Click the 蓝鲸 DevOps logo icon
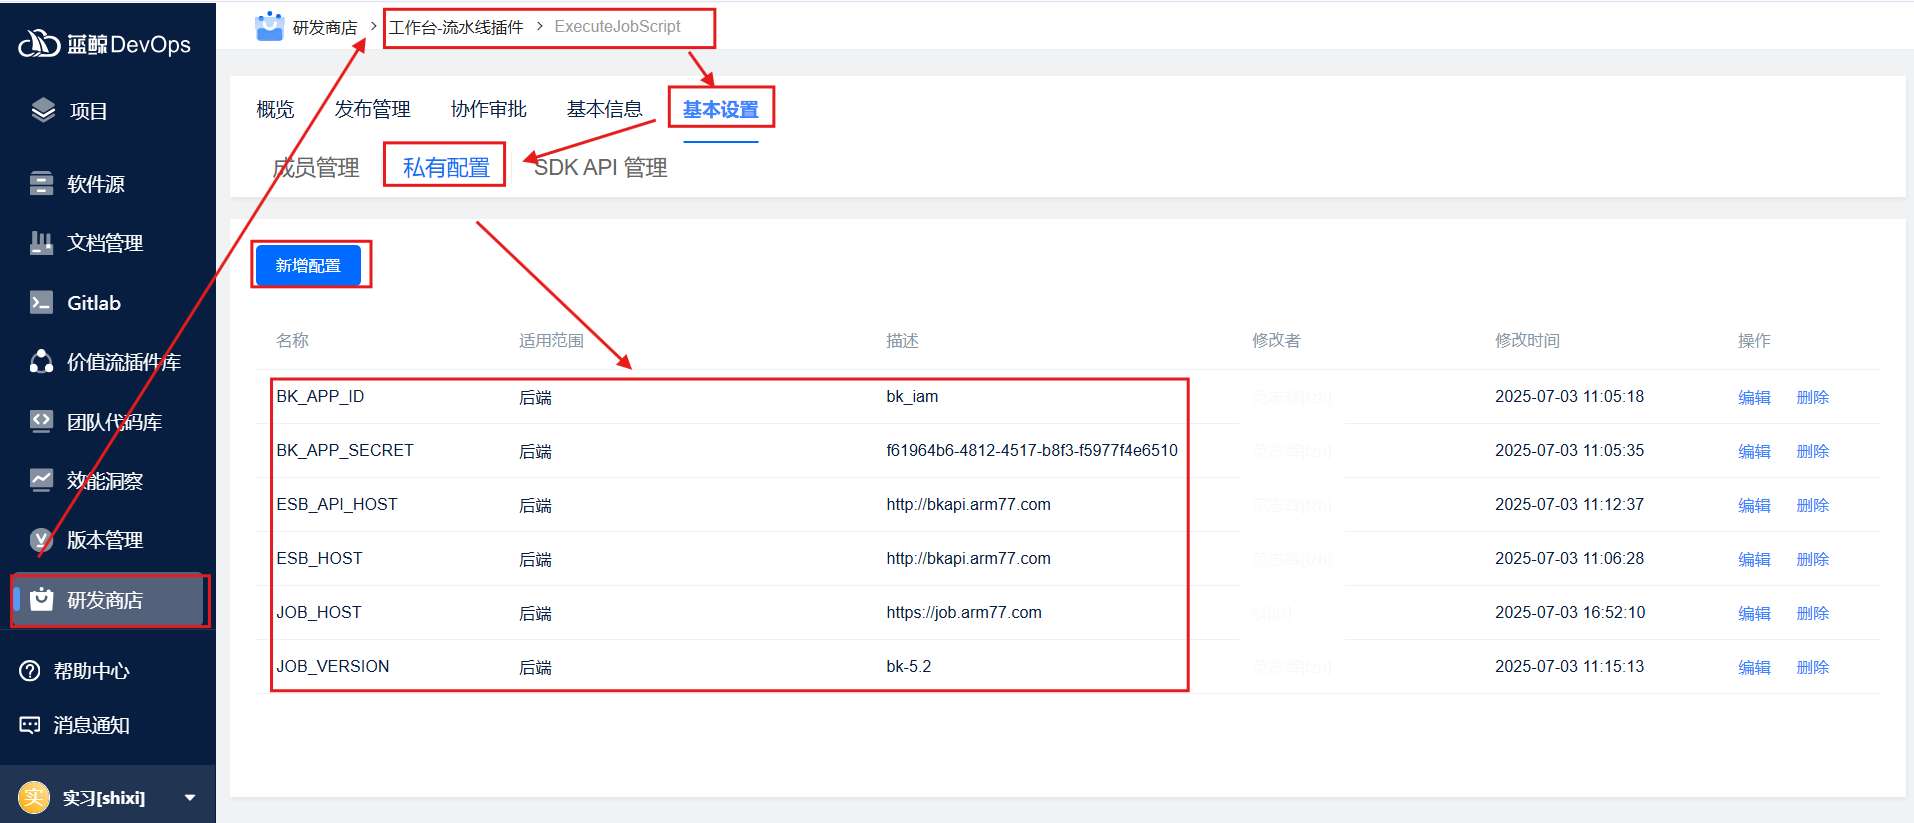 [x=40, y=44]
